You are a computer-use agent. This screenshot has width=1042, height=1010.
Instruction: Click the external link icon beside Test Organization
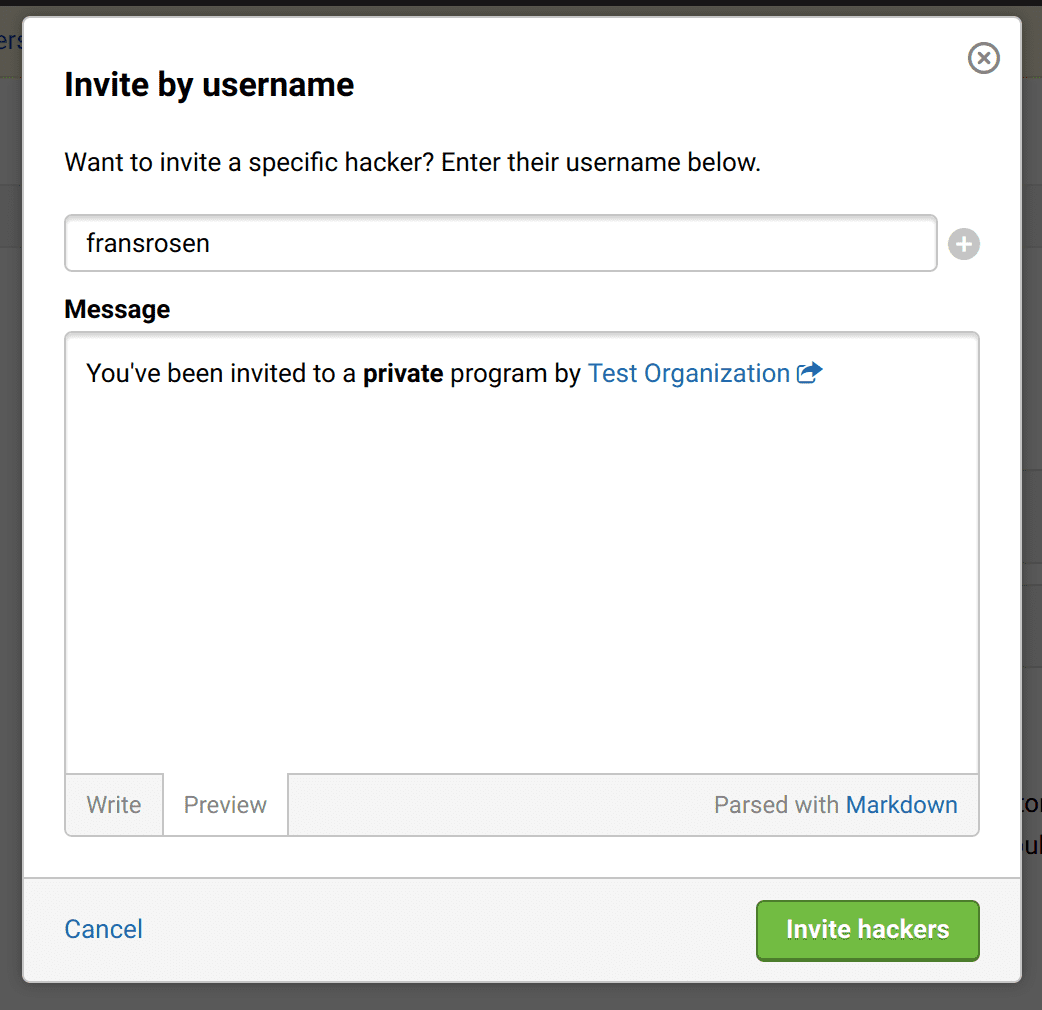[809, 374]
